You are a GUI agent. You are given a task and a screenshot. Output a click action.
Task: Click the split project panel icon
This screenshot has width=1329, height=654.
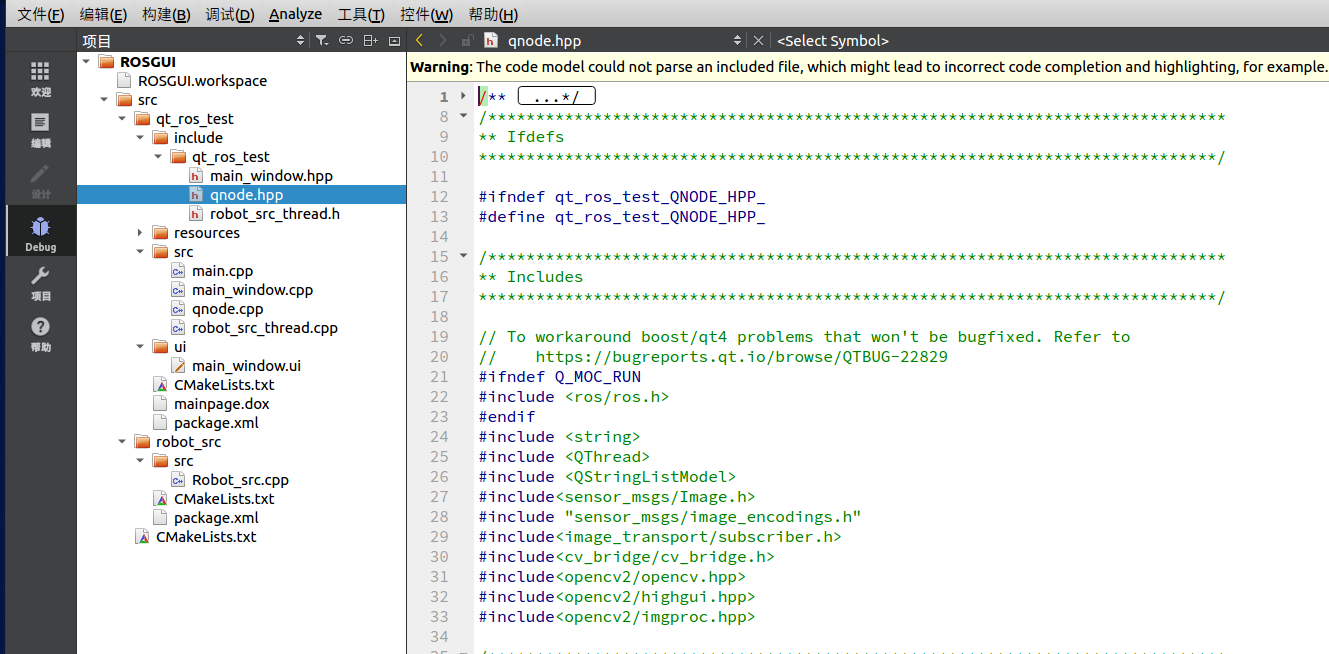(x=370, y=41)
